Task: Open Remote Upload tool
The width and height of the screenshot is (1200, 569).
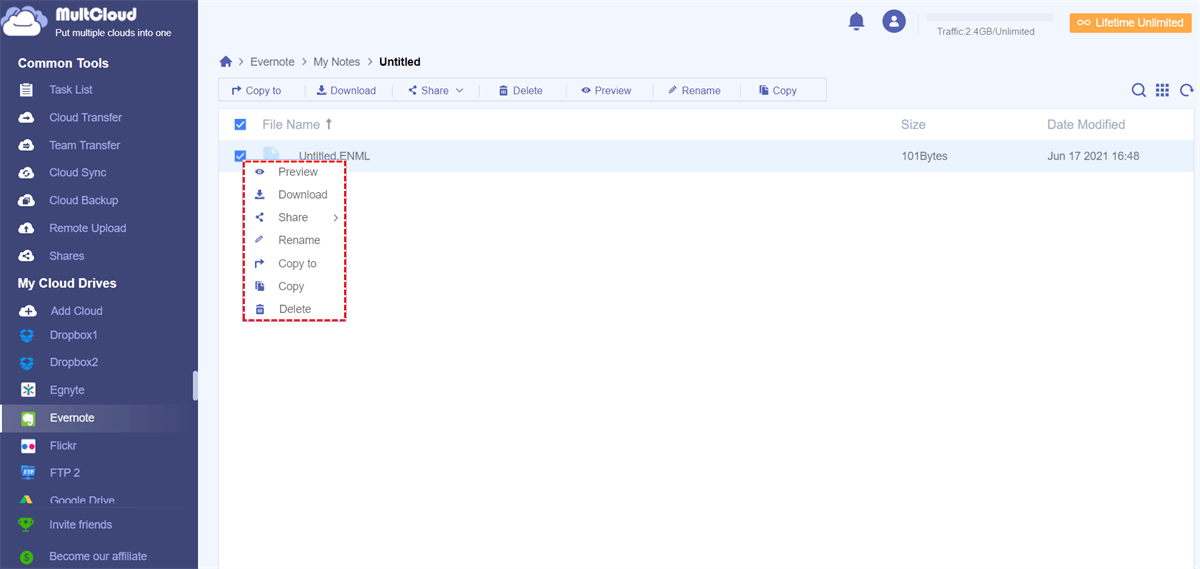Action: point(87,228)
